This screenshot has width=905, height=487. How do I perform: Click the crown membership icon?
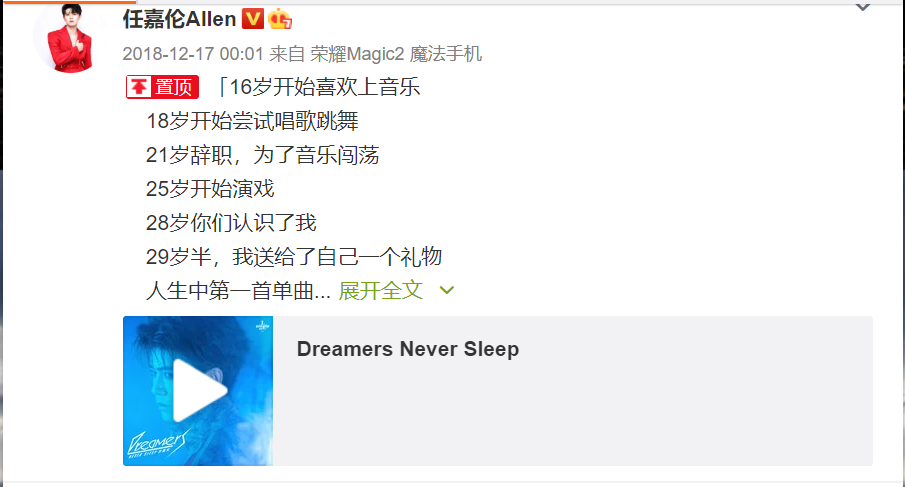280,19
